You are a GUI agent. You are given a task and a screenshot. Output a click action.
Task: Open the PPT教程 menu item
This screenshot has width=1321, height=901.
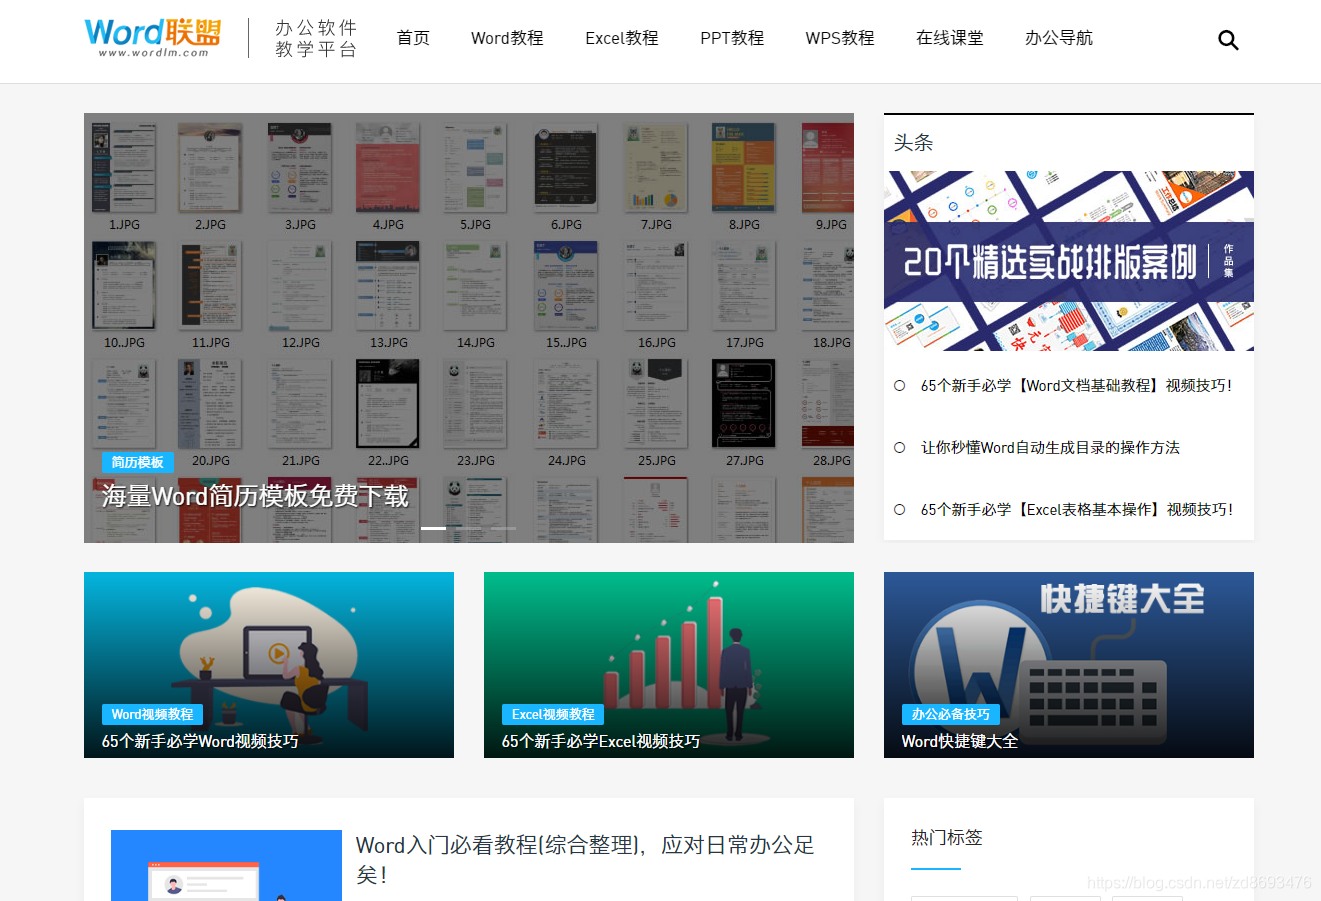pos(732,38)
